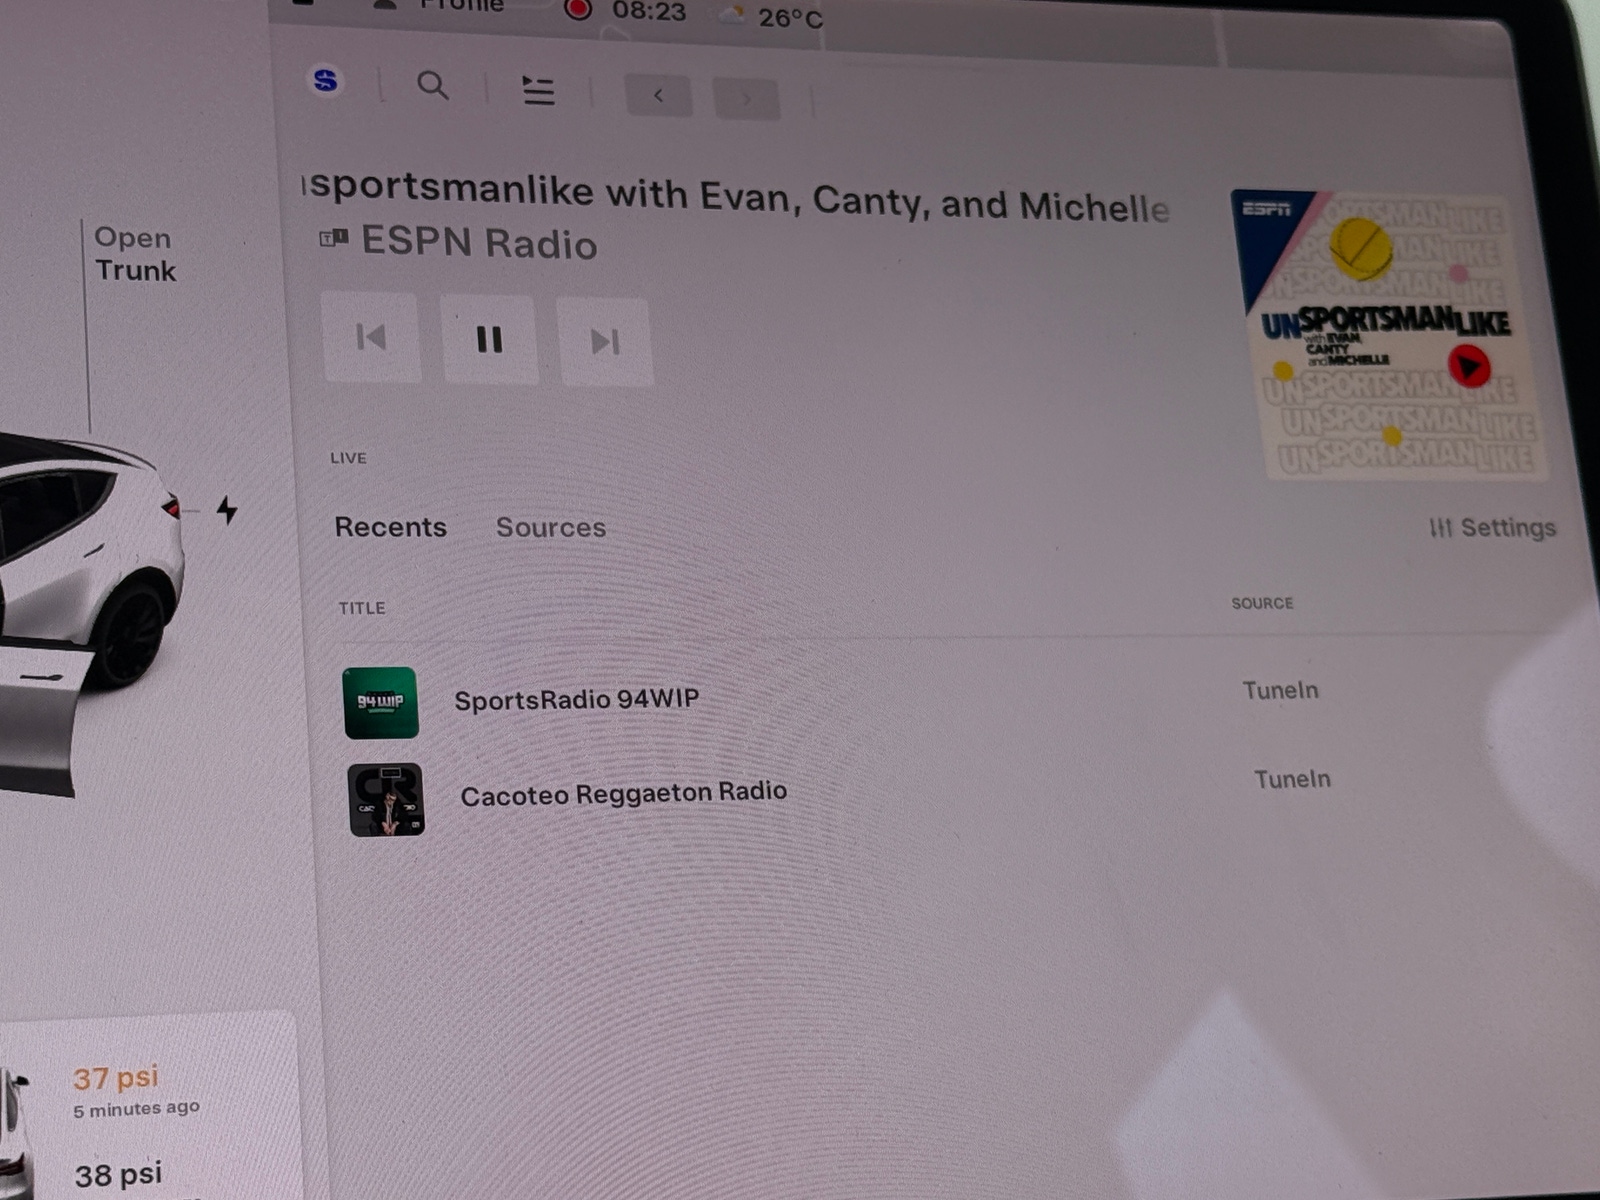Switch to the Sources tab
1600x1200 pixels.
click(551, 528)
